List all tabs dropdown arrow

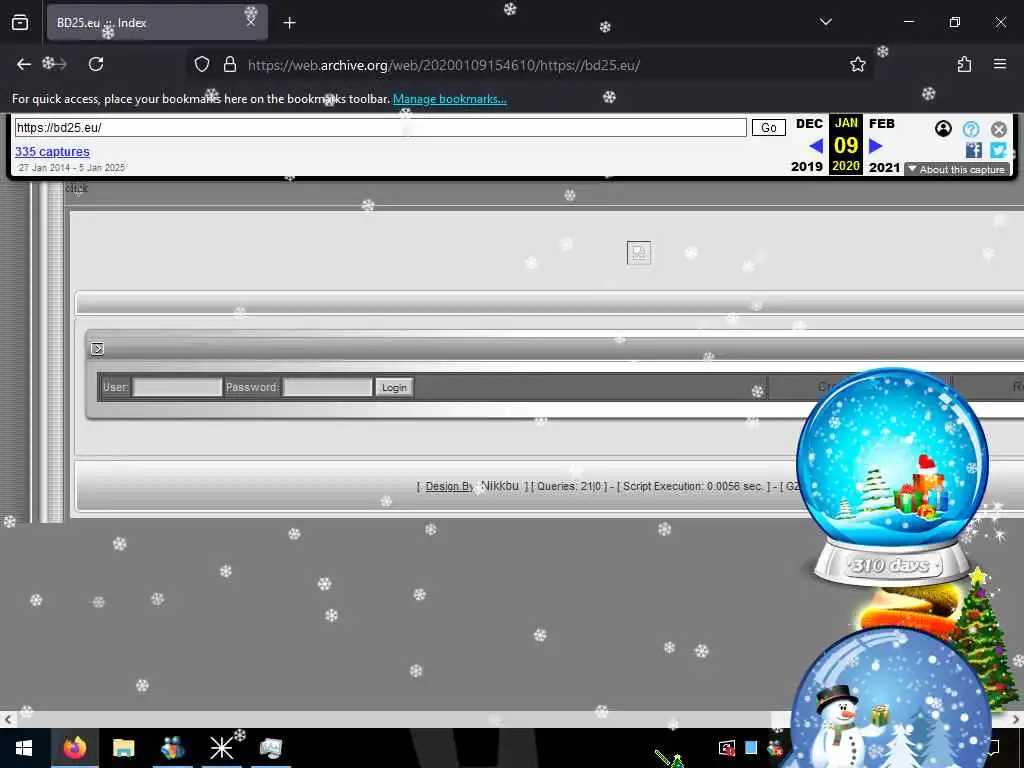(x=825, y=22)
